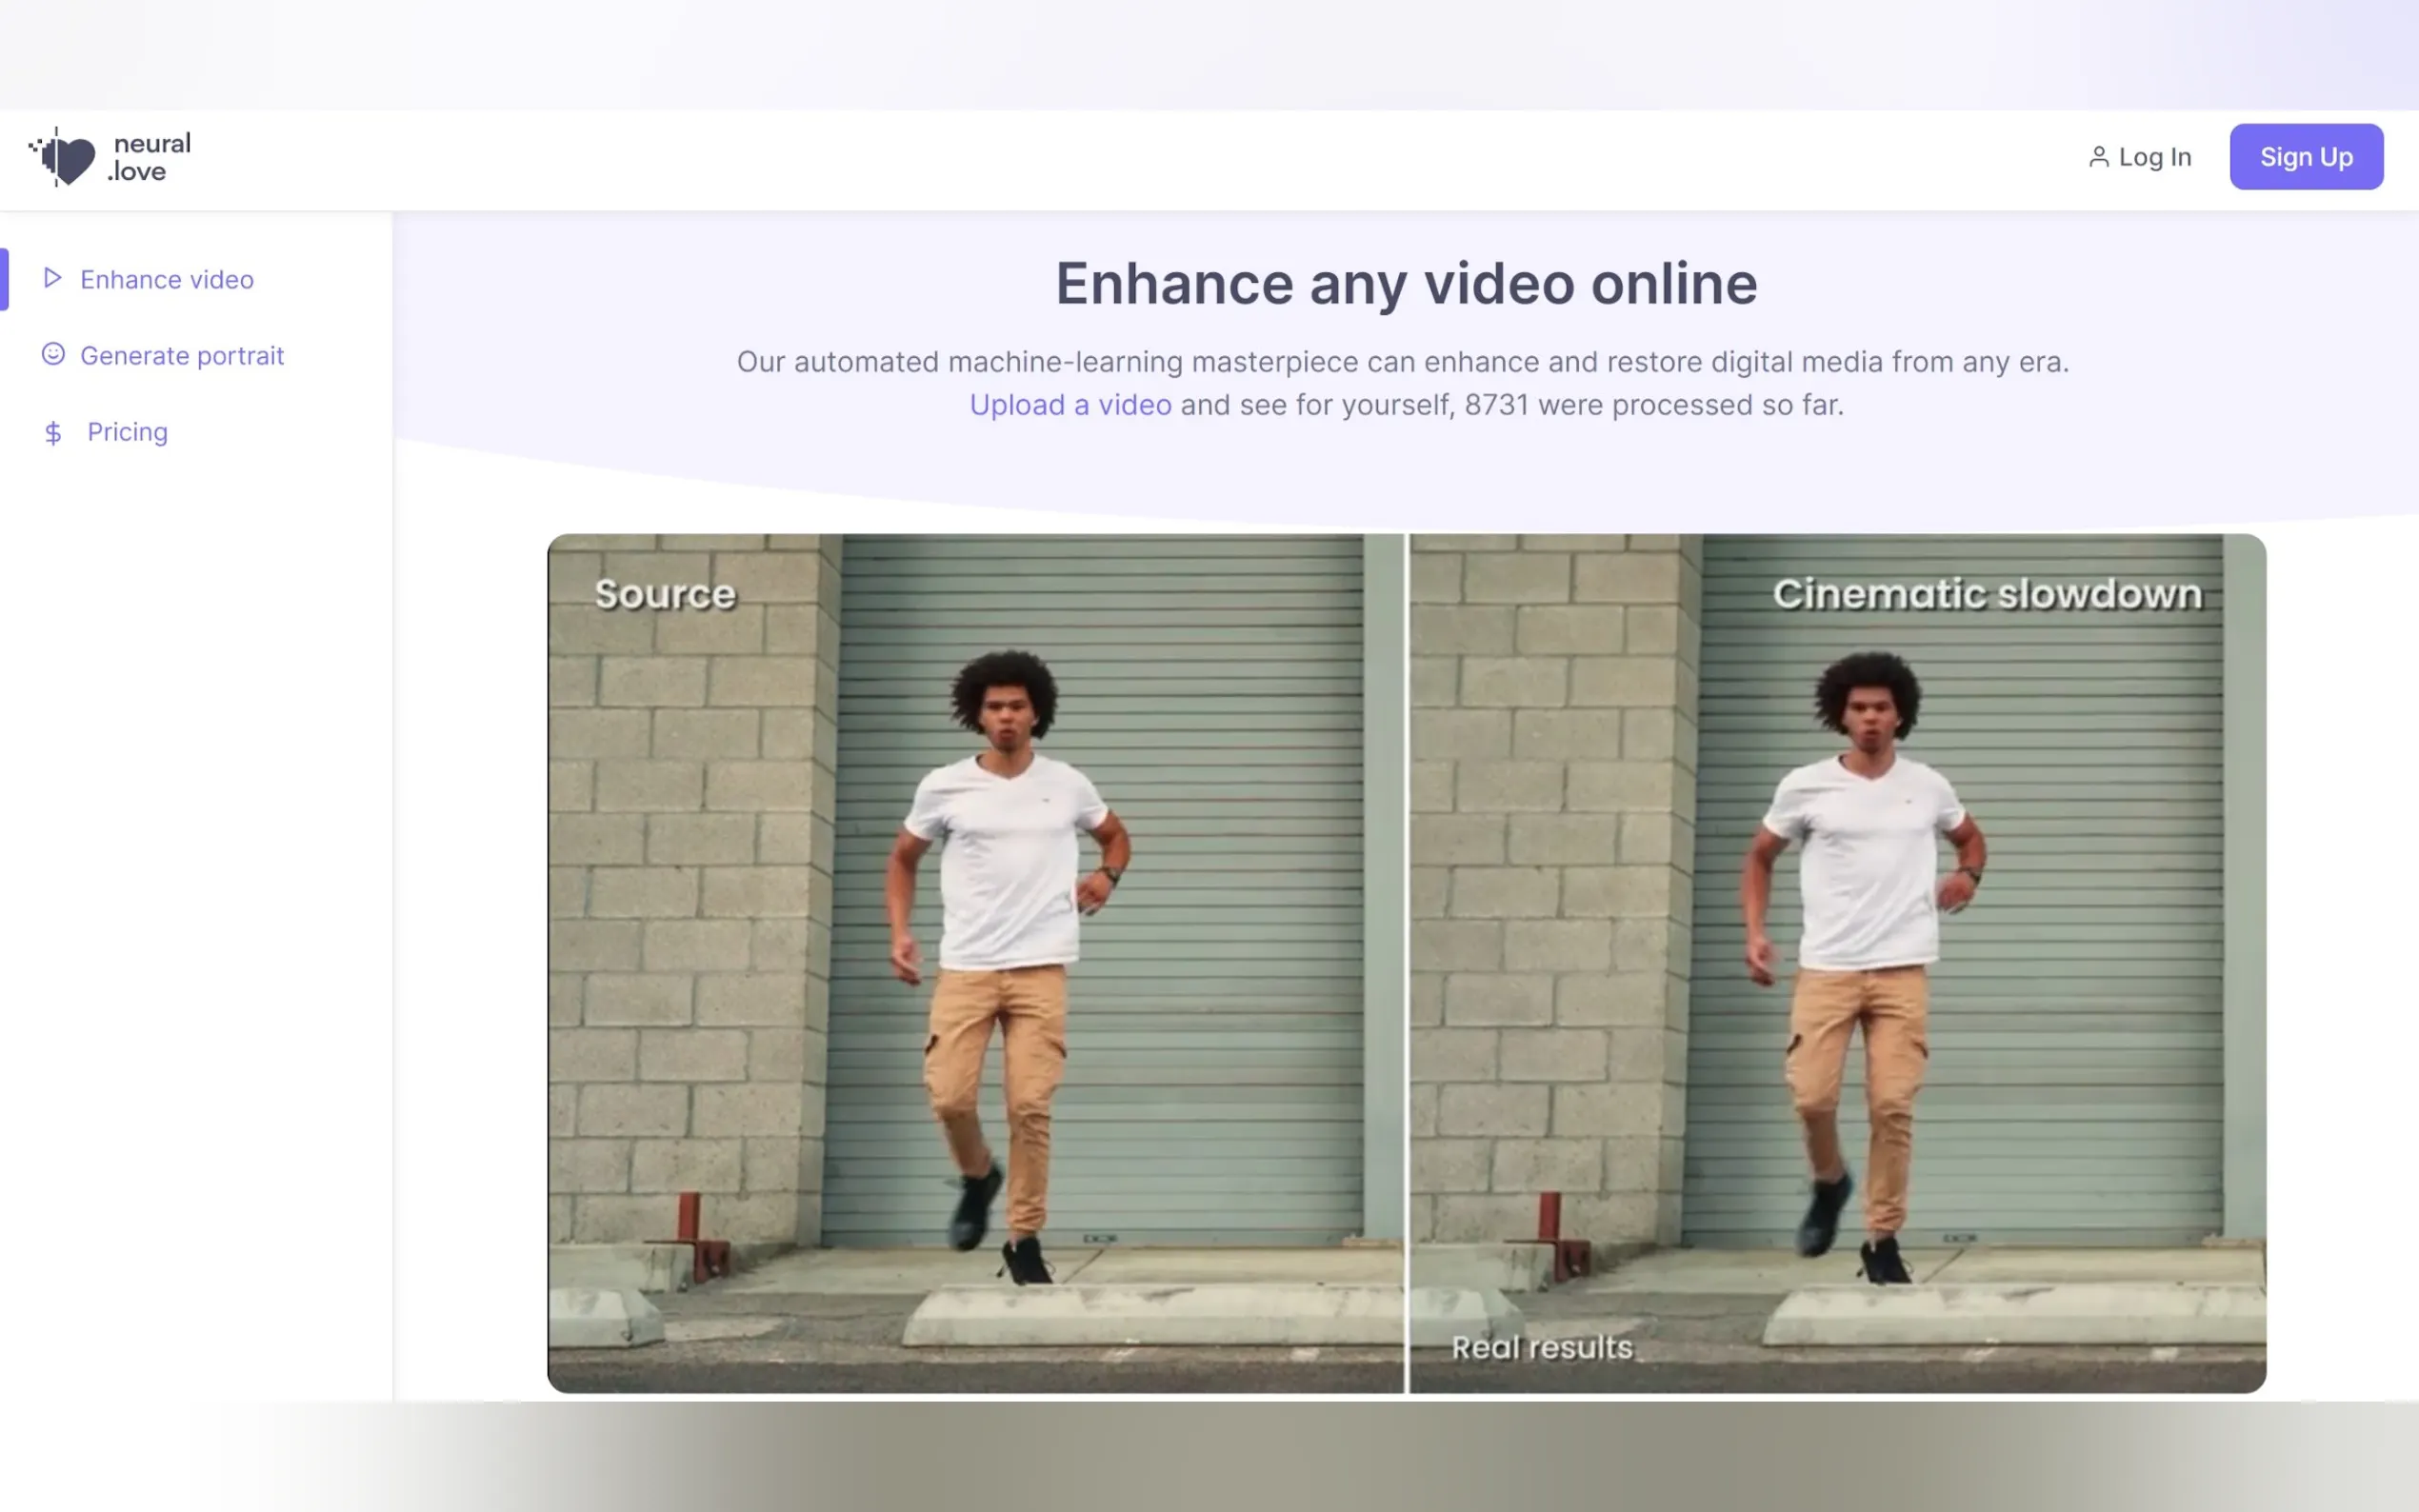Open the Enhance video sidebar item
The width and height of the screenshot is (2419, 1512).
pyautogui.click(x=166, y=279)
